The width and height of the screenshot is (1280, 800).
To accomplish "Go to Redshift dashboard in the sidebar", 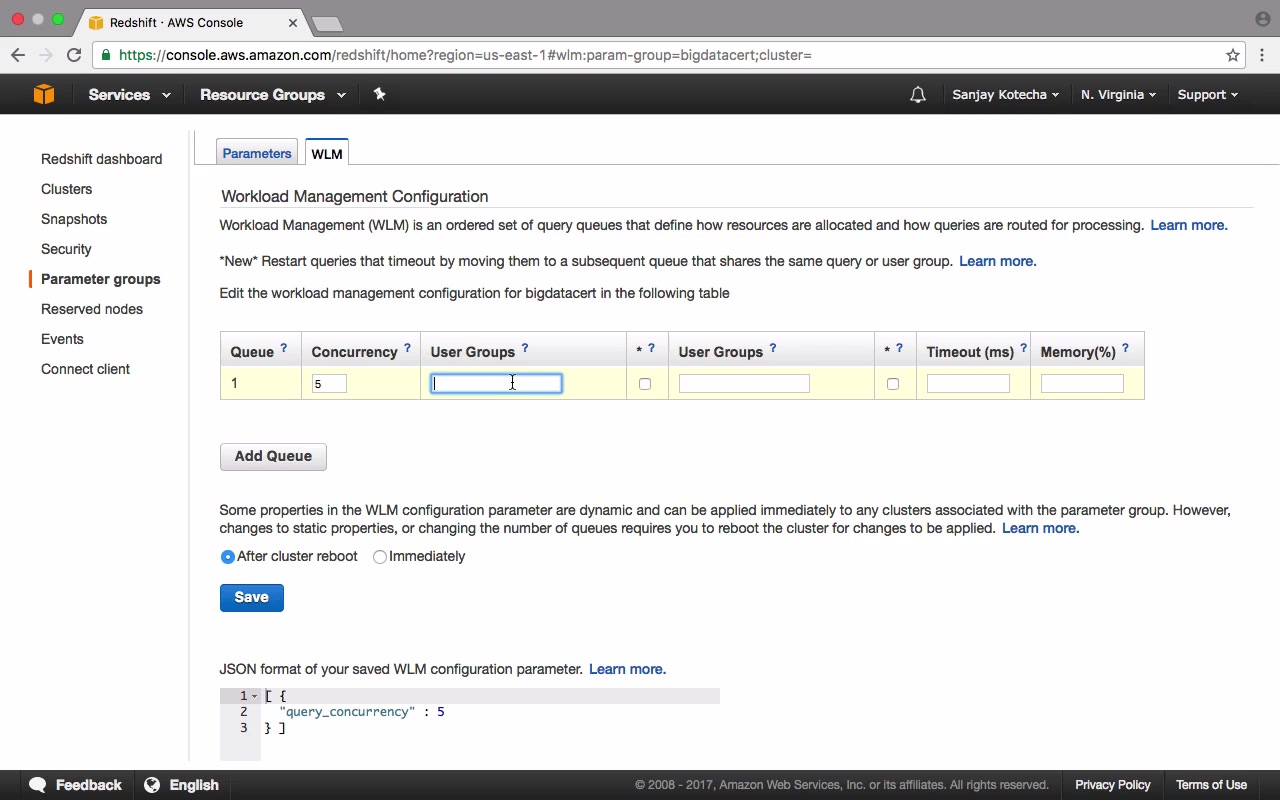I will [x=101, y=159].
